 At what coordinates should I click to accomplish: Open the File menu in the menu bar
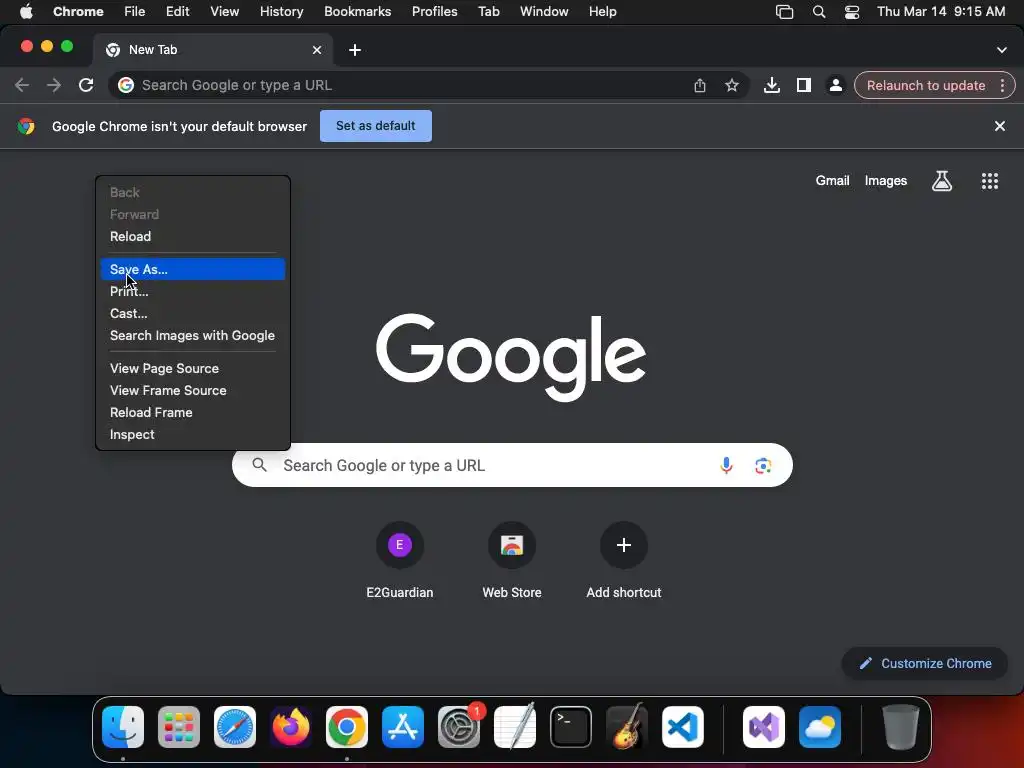(x=135, y=11)
